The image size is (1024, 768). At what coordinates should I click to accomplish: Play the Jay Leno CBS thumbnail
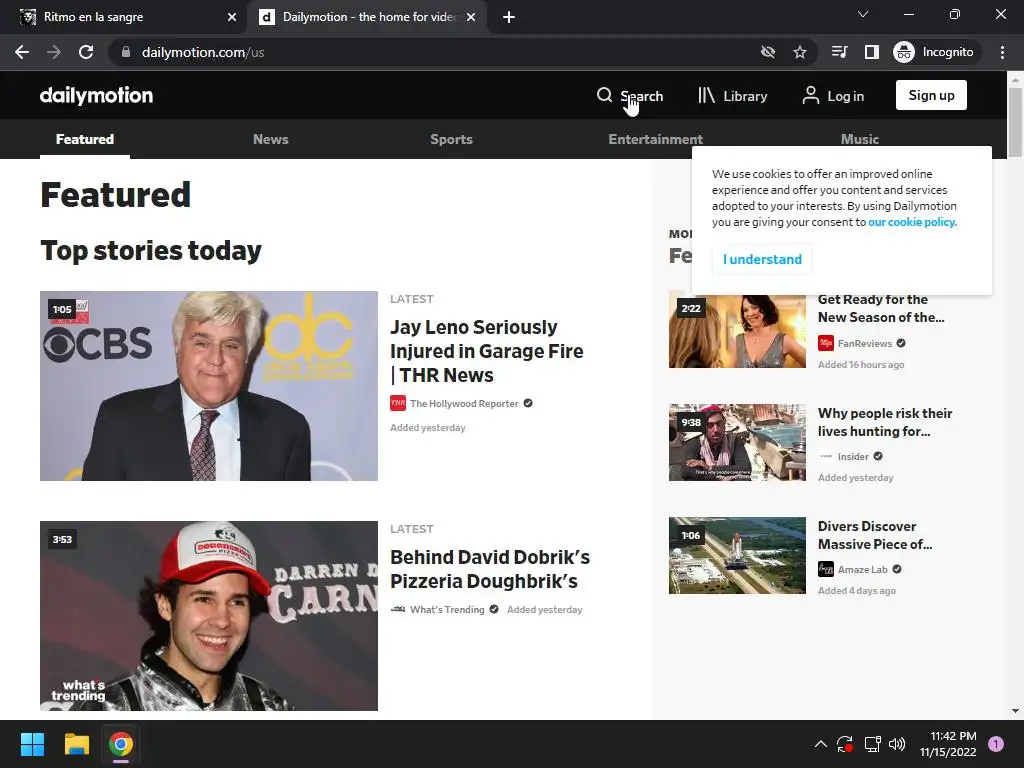209,386
